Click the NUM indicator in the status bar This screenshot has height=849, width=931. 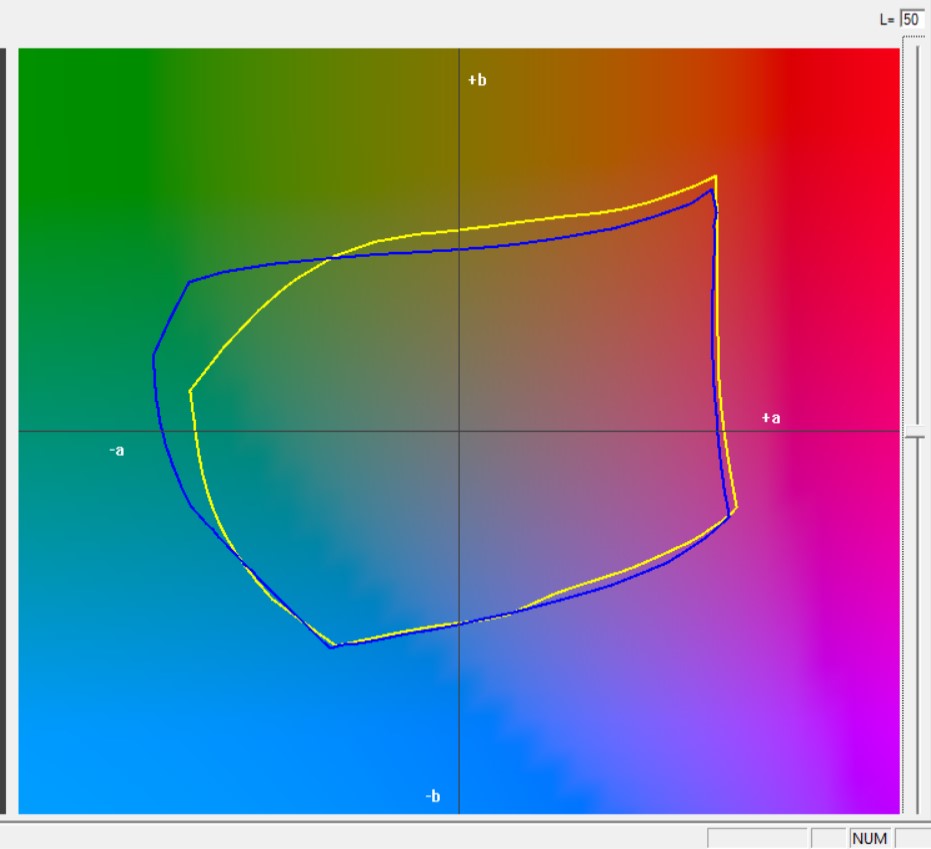coord(870,839)
